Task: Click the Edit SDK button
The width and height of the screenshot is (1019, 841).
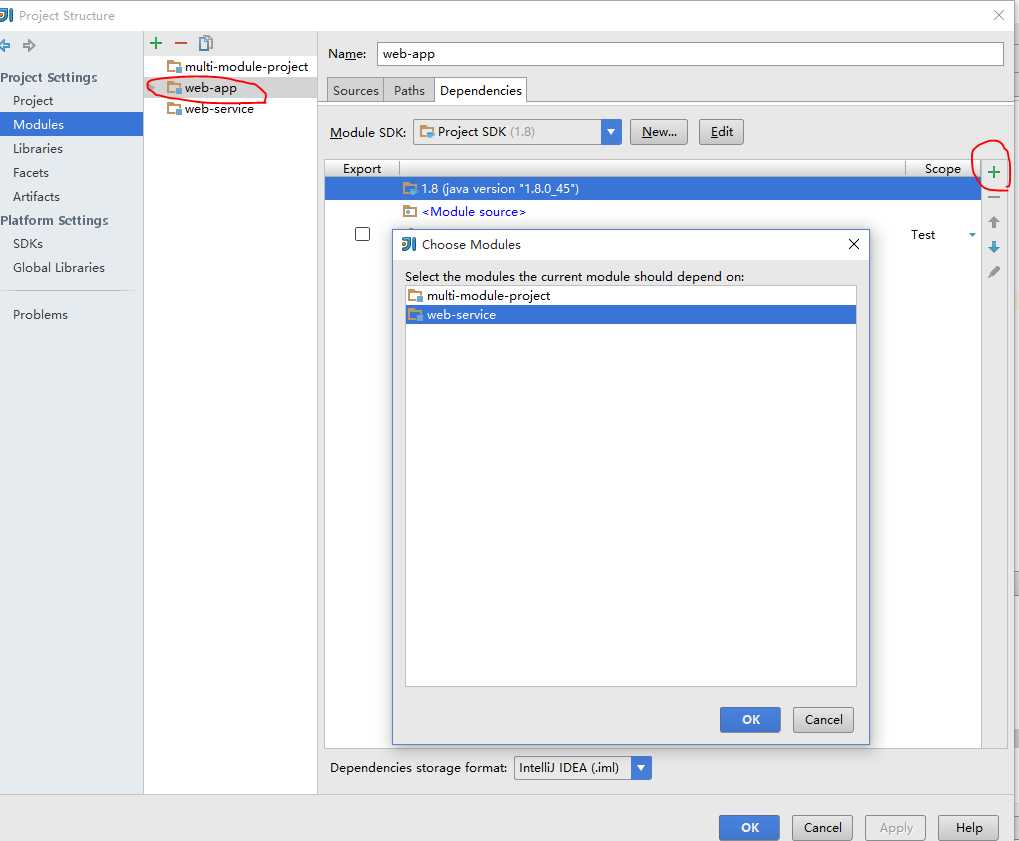Action: [x=721, y=132]
